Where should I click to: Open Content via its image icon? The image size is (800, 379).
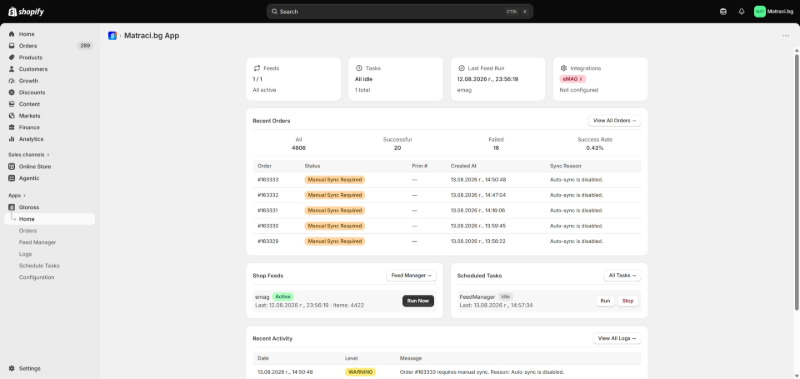pyautogui.click(x=12, y=104)
